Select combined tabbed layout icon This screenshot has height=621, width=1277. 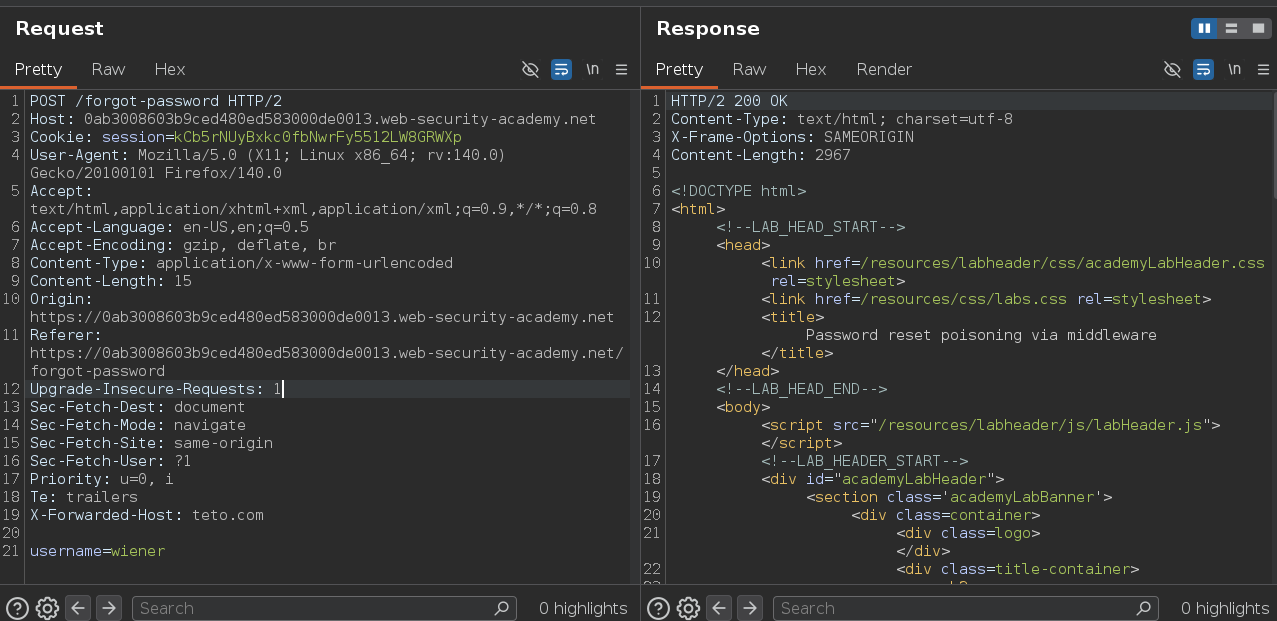click(1257, 28)
